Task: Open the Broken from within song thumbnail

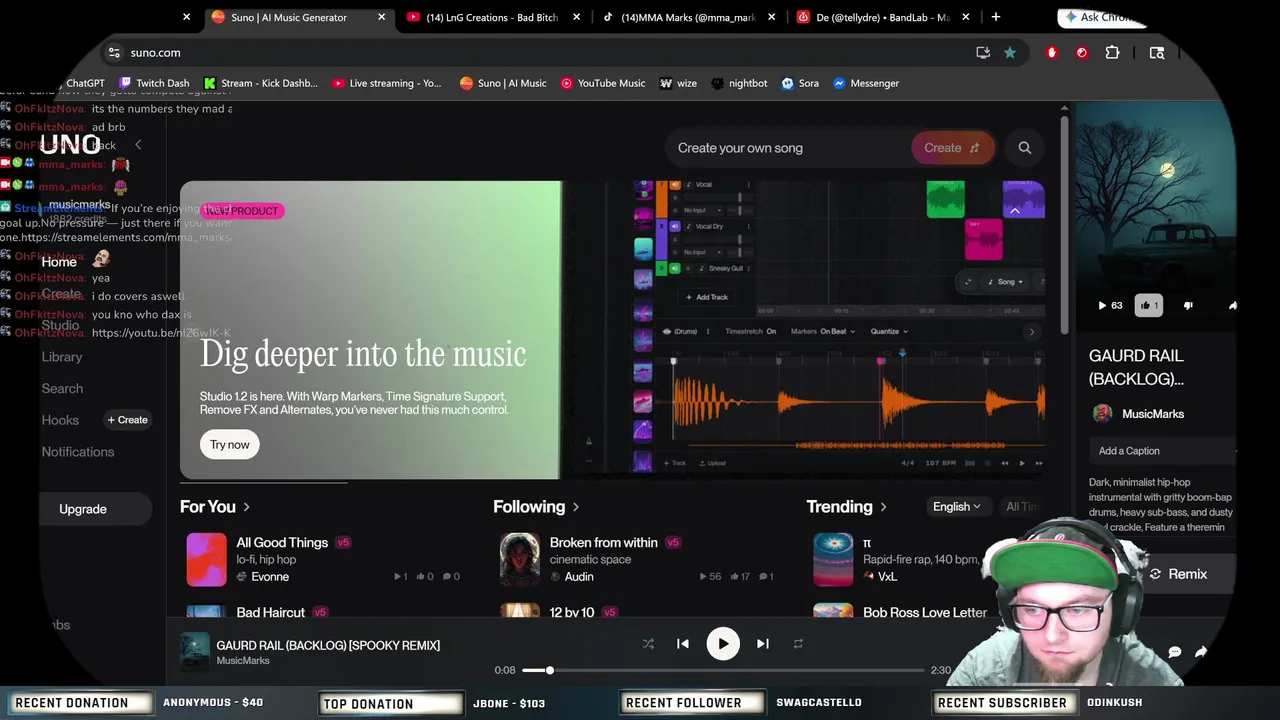Action: point(520,559)
